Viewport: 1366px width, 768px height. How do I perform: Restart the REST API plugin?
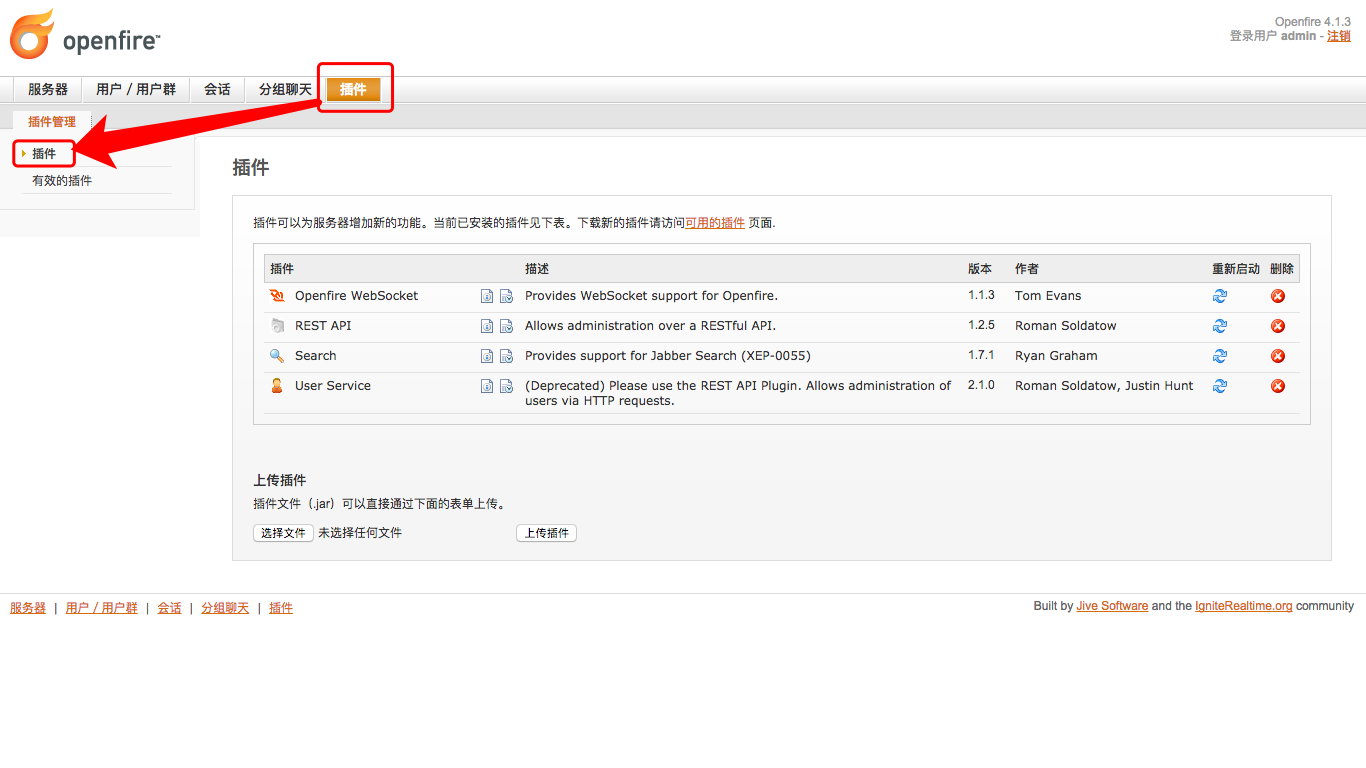tap(1220, 326)
